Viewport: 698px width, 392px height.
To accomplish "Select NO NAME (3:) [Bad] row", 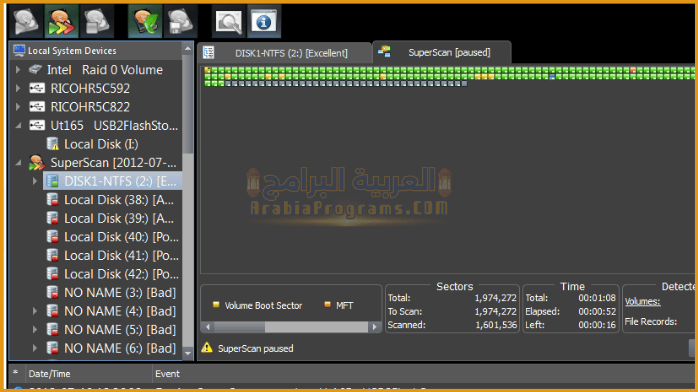I will coord(113,292).
